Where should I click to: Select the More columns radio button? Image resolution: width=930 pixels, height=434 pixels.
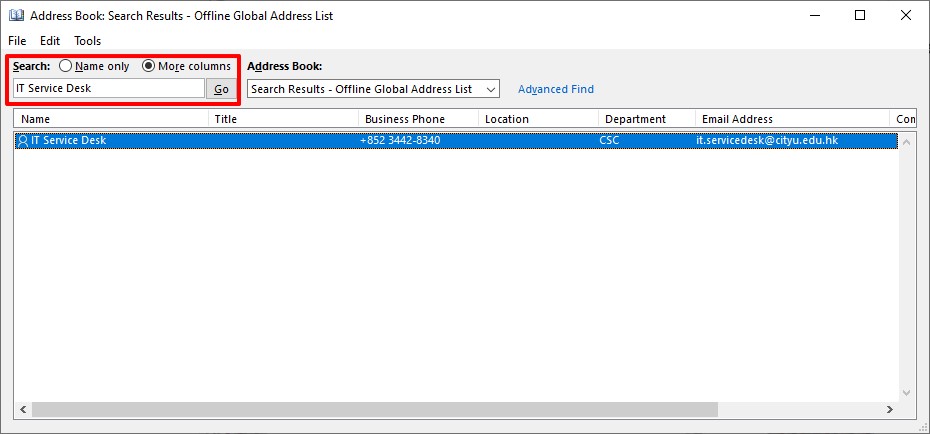point(149,66)
